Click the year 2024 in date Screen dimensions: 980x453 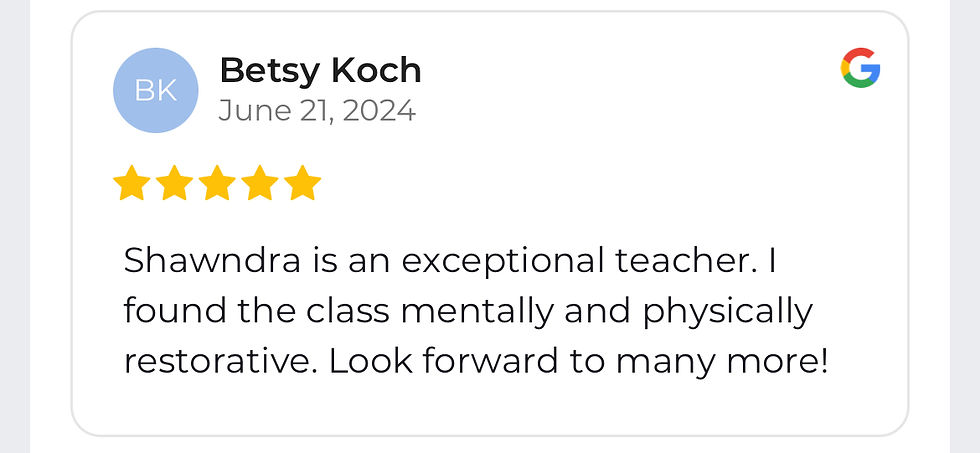(378, 110)
